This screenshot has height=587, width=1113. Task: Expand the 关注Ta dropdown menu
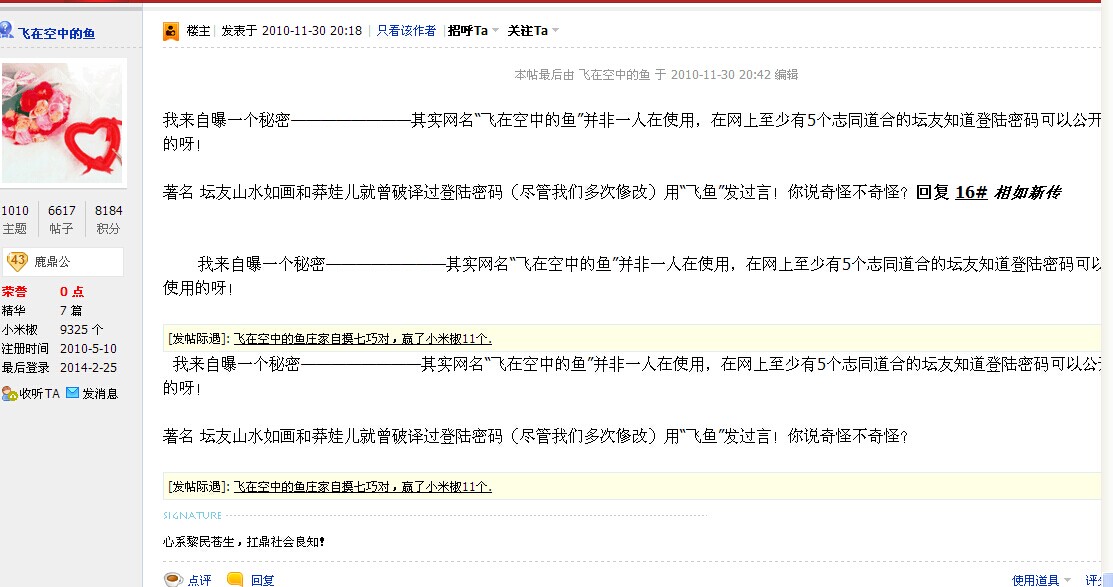(x=533, y=31)
